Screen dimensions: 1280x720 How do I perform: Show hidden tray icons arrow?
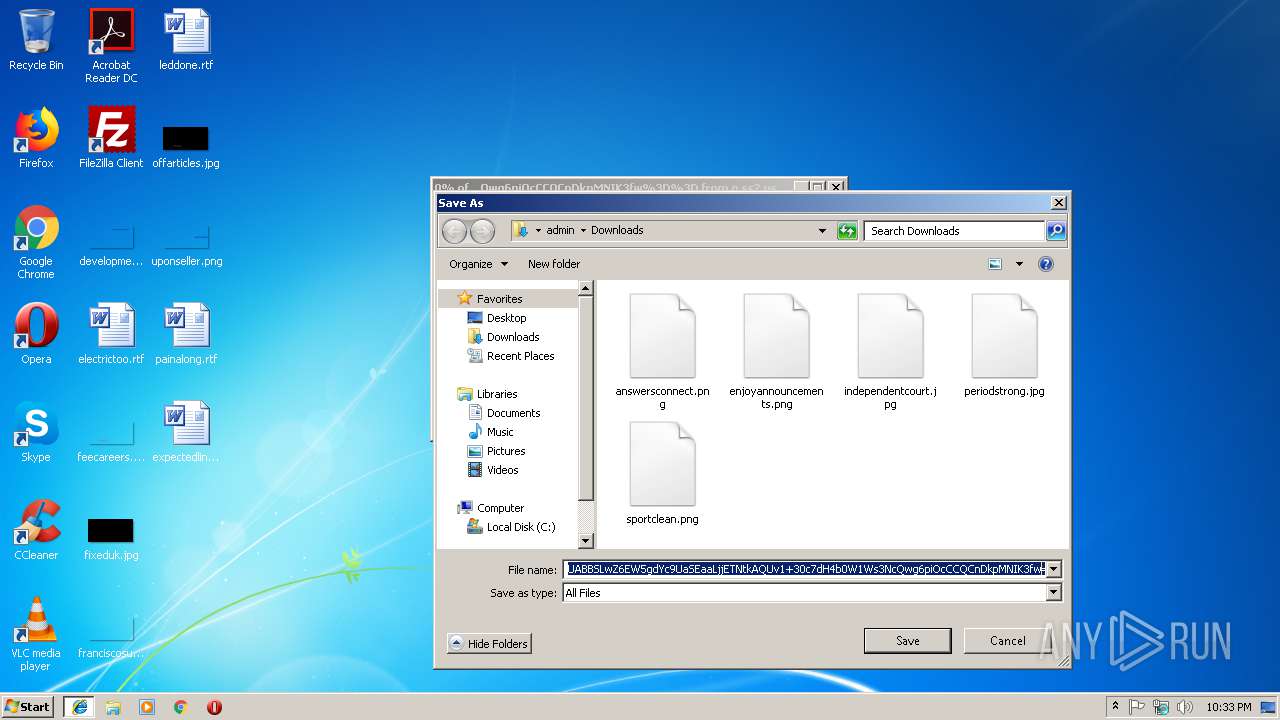pos(1116,707)
